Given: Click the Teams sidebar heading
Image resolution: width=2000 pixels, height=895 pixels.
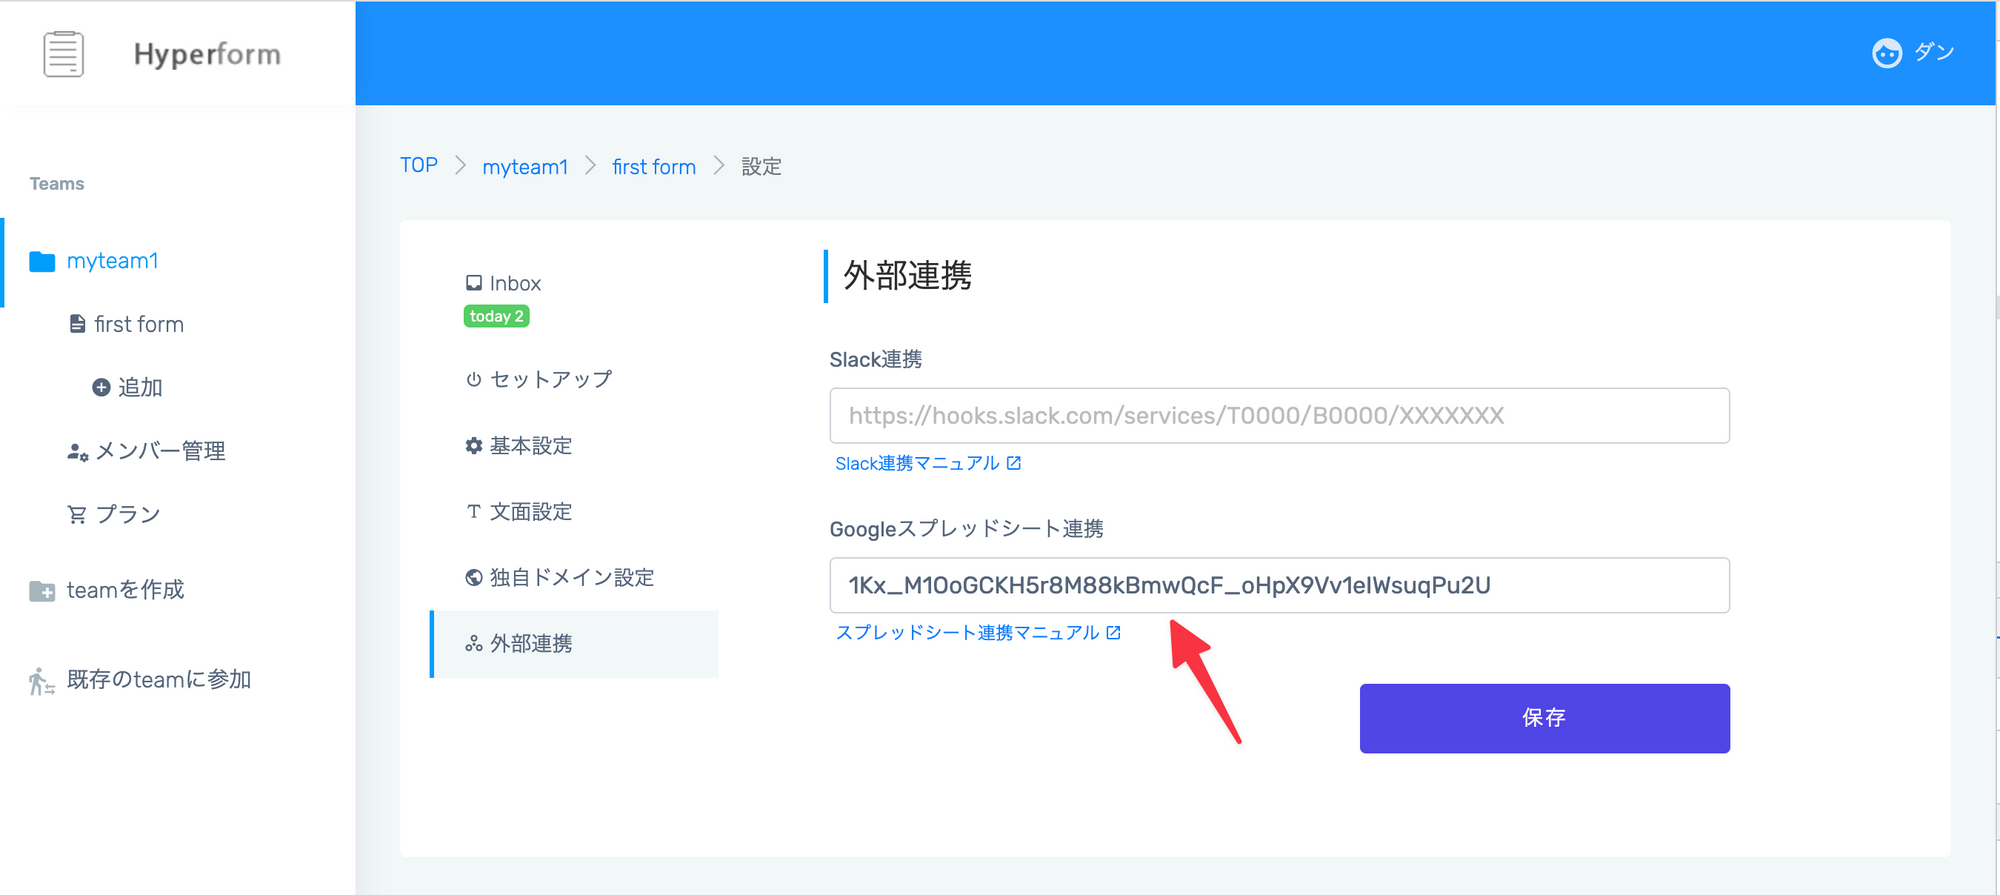Looking at the screenshot, I should pyautogui.click(x=57, y=184).
